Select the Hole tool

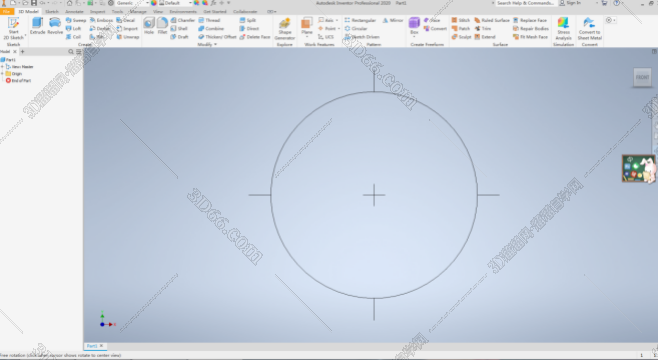149,26
